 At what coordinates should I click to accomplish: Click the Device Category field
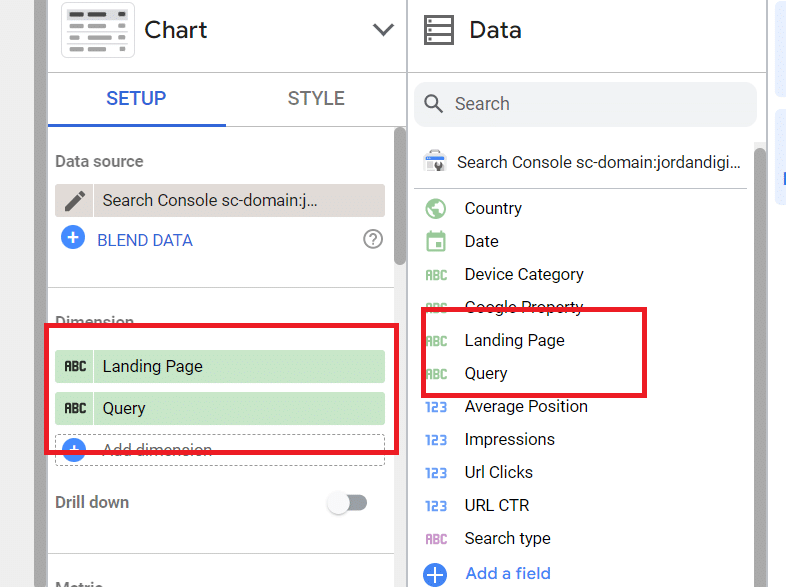coord(524,274)
